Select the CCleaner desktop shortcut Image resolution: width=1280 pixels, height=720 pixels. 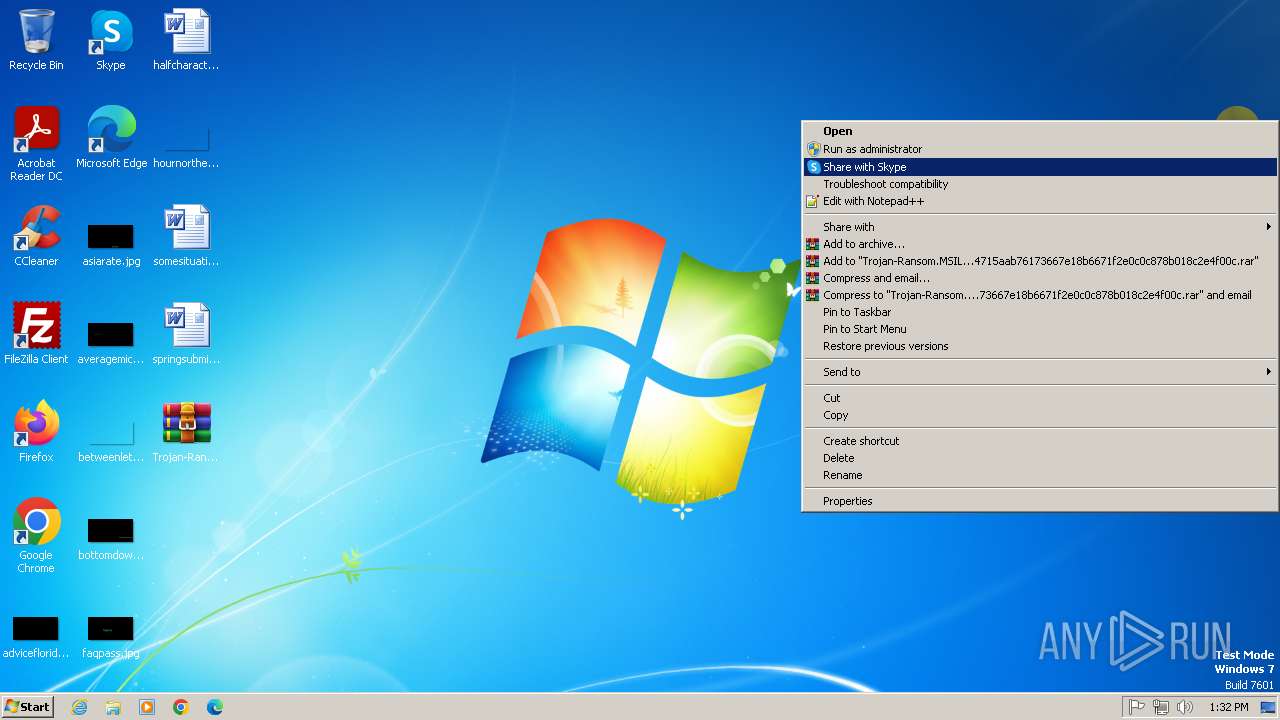coord(36,236)
